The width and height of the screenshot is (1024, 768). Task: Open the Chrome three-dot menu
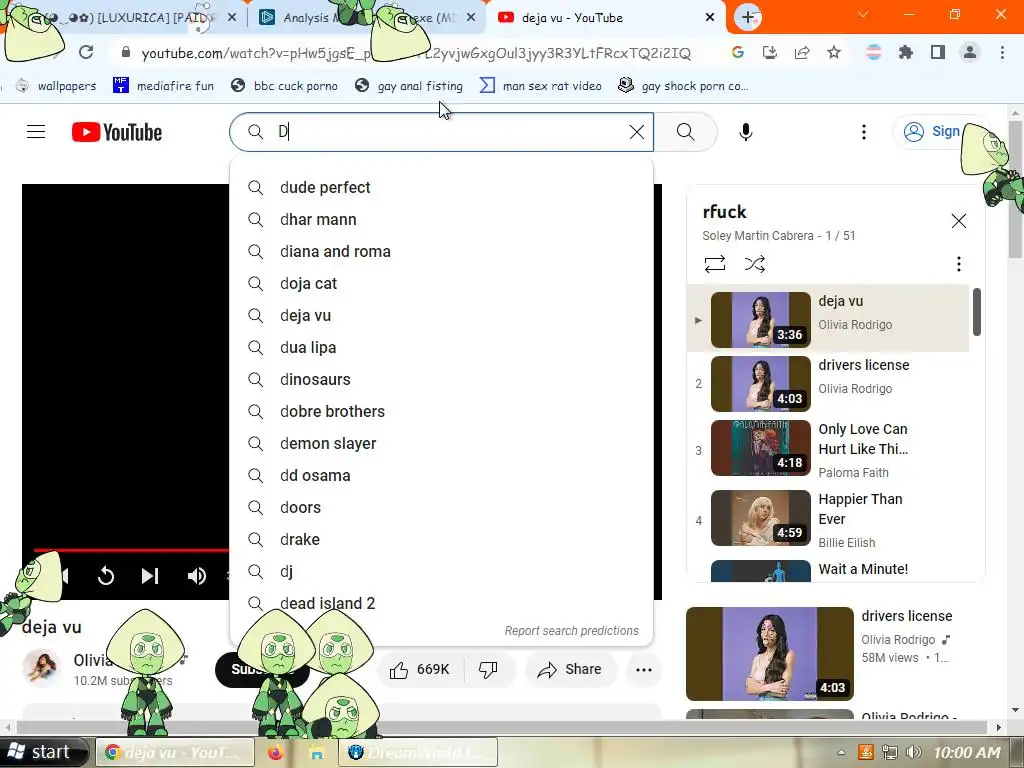coord(1002,52)
